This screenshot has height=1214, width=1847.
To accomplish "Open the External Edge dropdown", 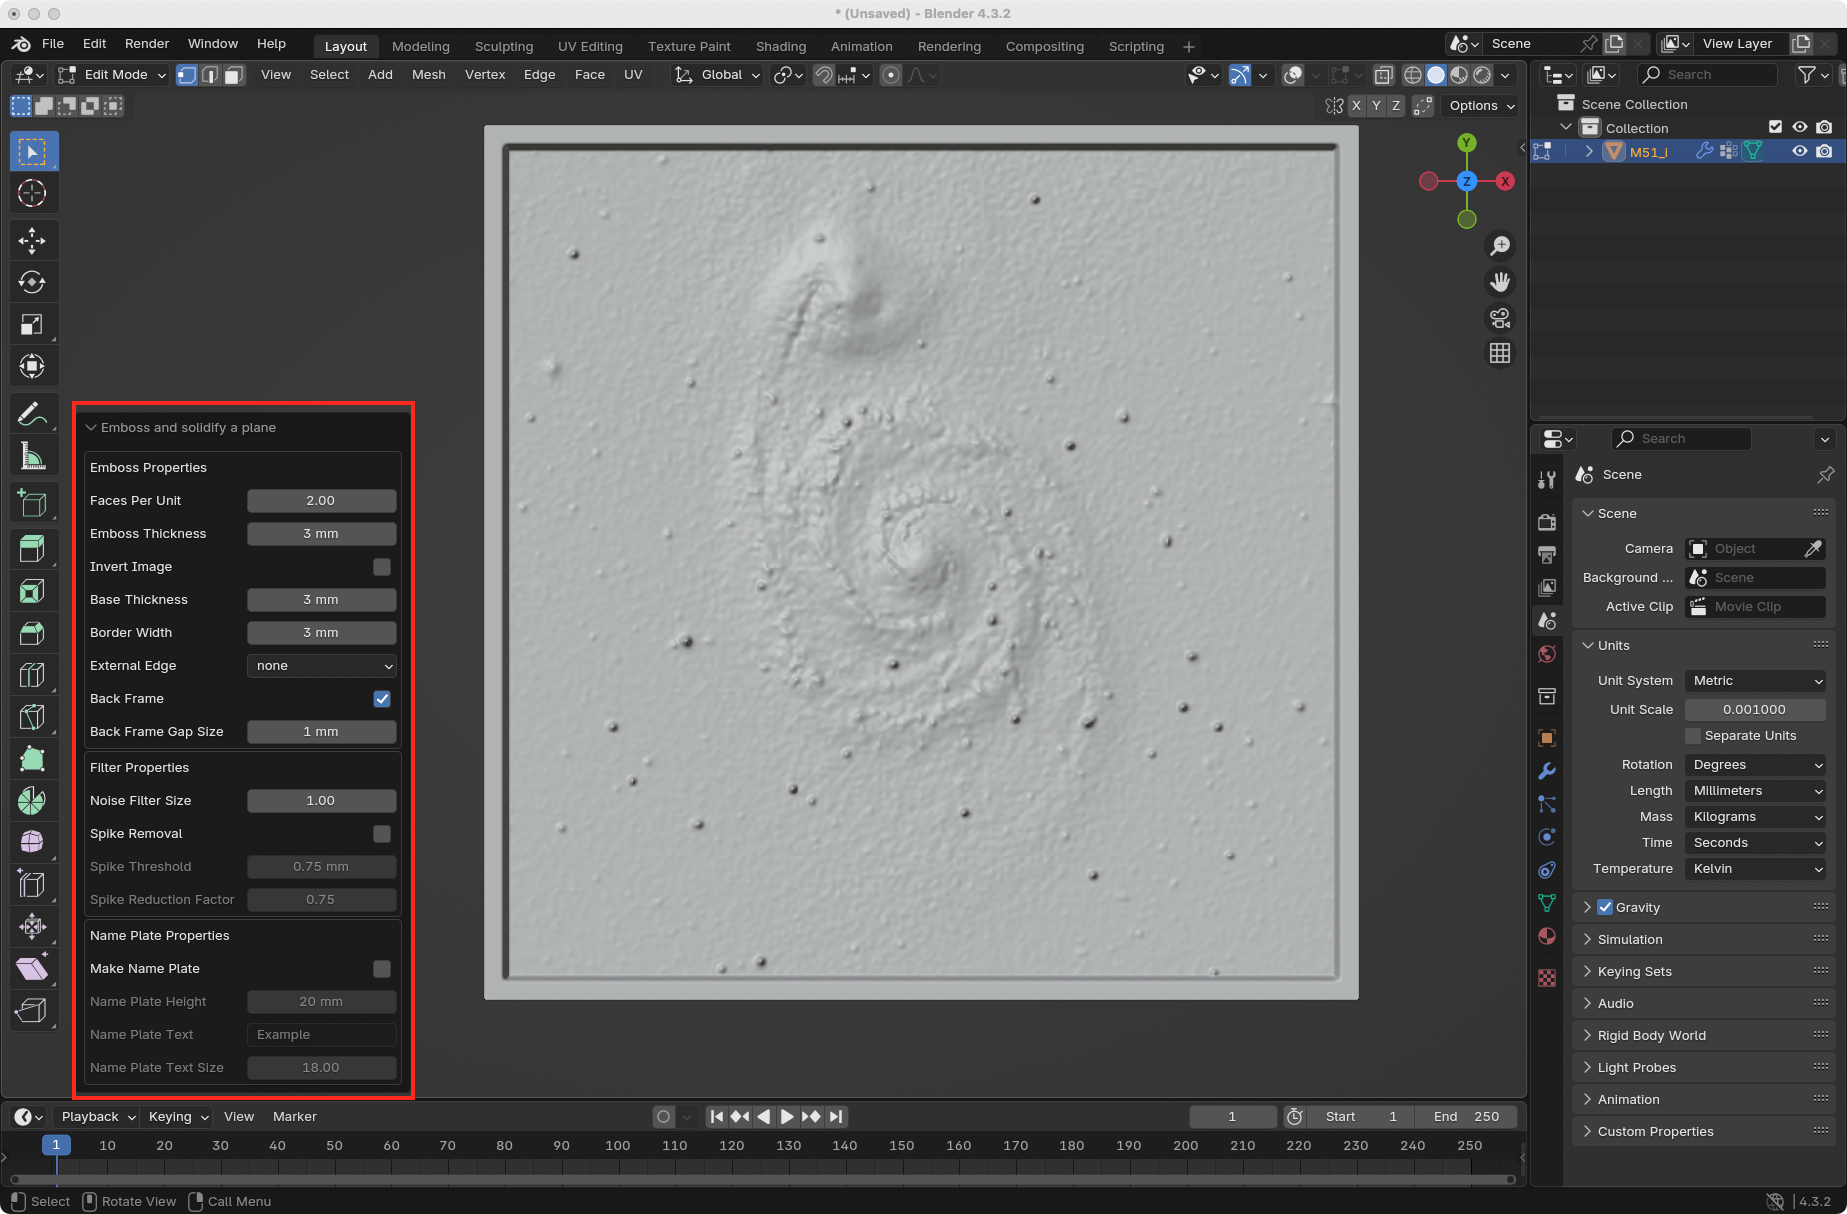I will tap(321, 665).
